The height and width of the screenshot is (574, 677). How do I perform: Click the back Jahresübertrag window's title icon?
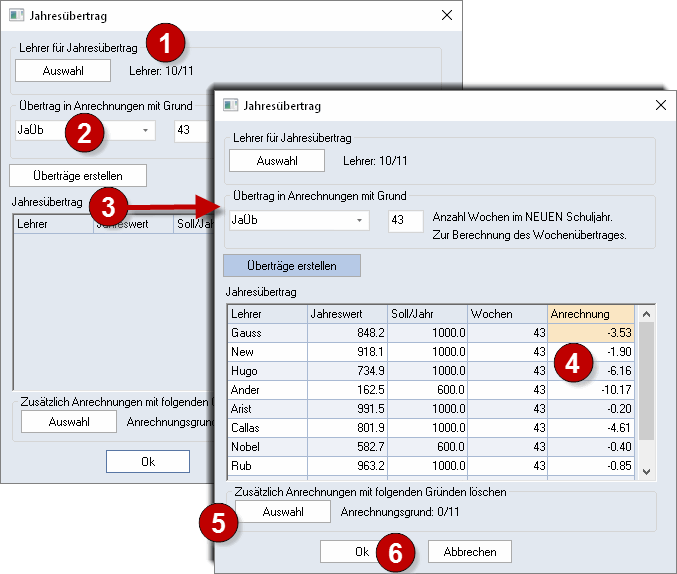(16, 15)
